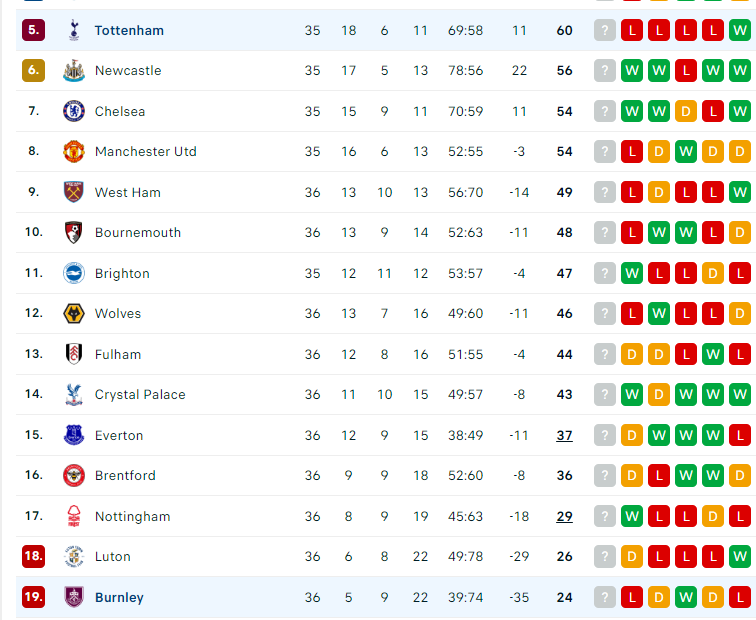Click Newcastle's red L form badge
This screenshot has width=756, height=620.
pyautogui.click(x=686, y=70)
